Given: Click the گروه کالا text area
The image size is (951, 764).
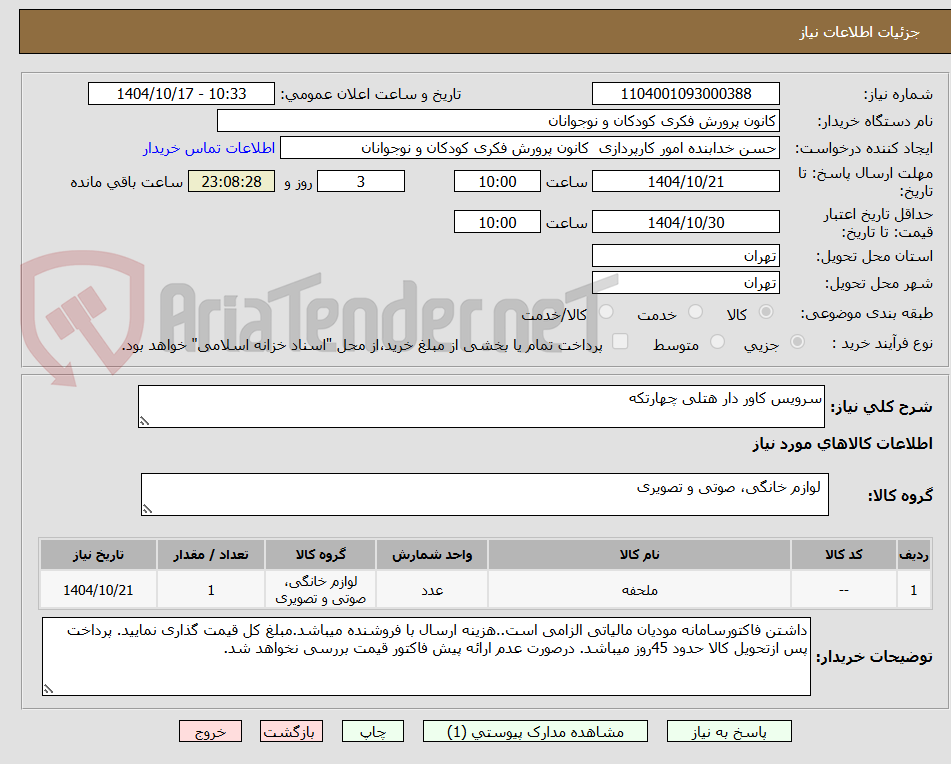Looking at the screenshot, I should click(x=485, y=495).
